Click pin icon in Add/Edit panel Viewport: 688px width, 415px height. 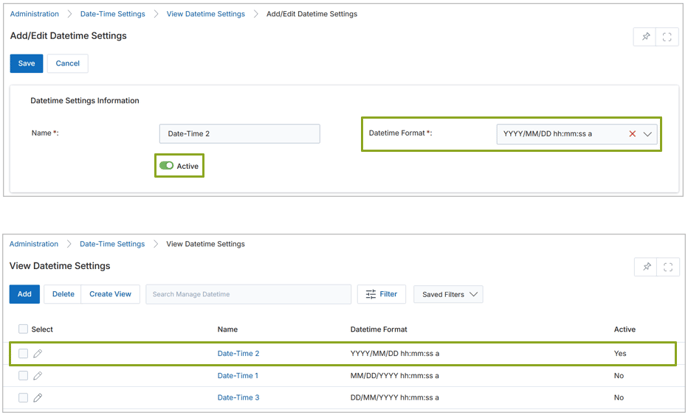click(645, 37)
